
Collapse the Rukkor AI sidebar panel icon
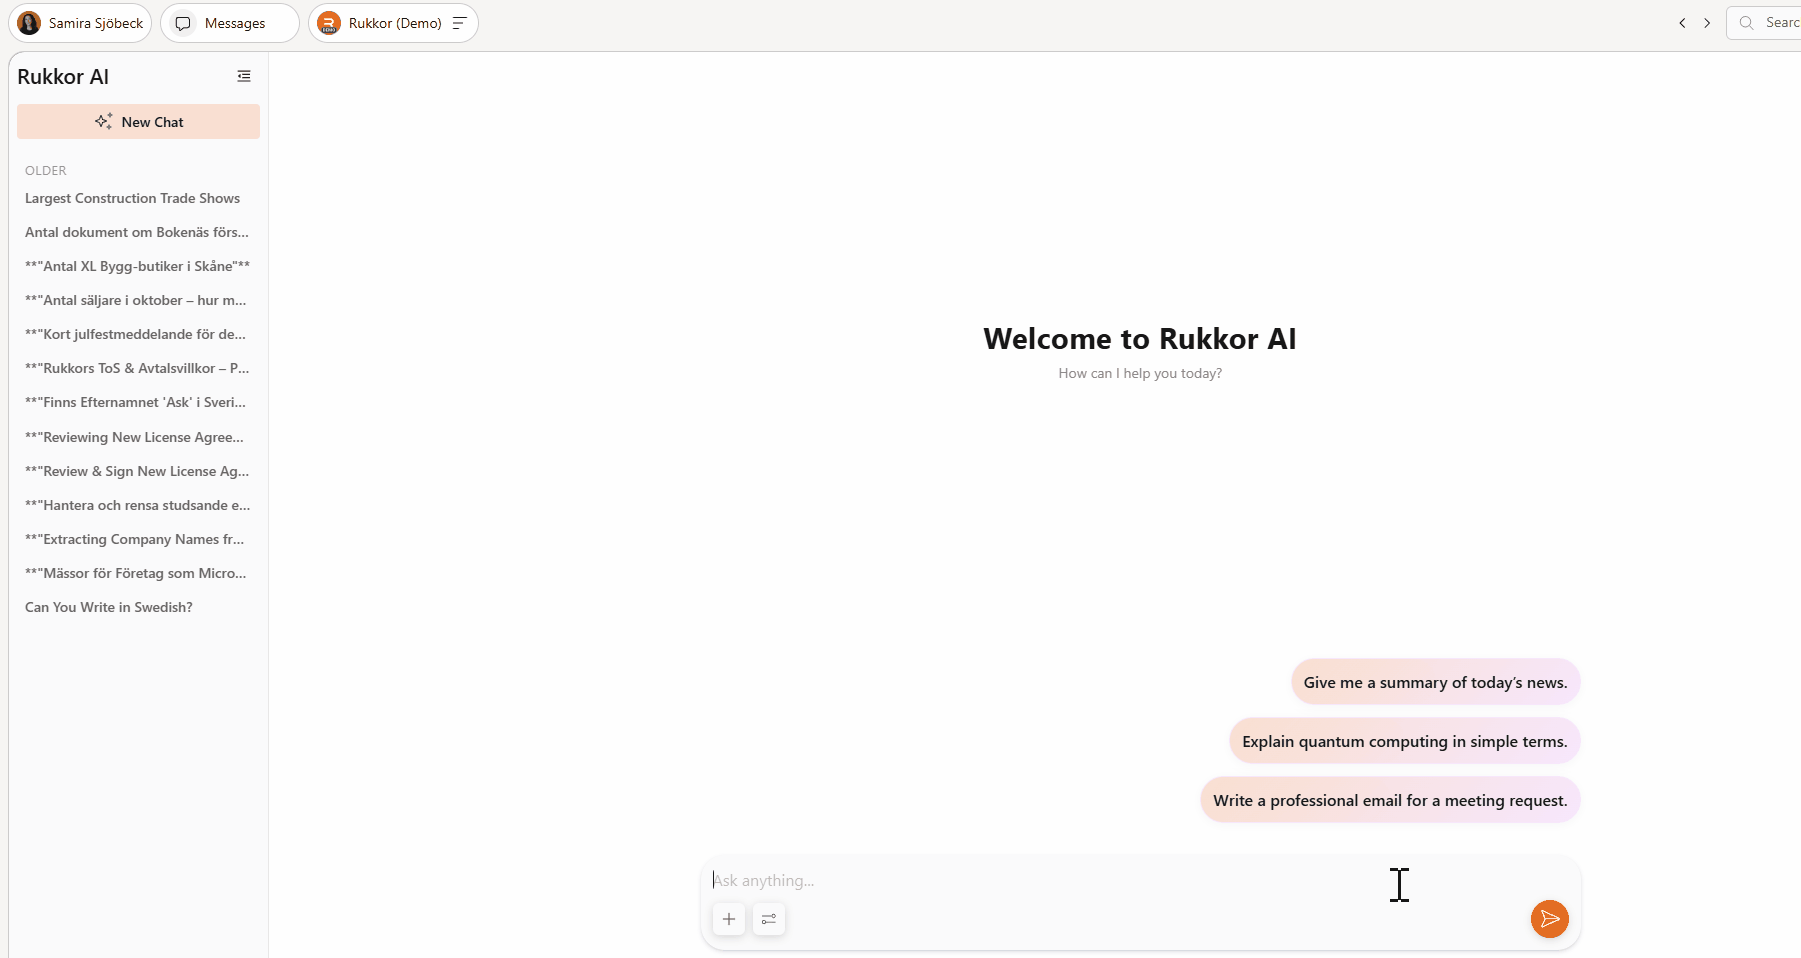(x=244, y=76)
